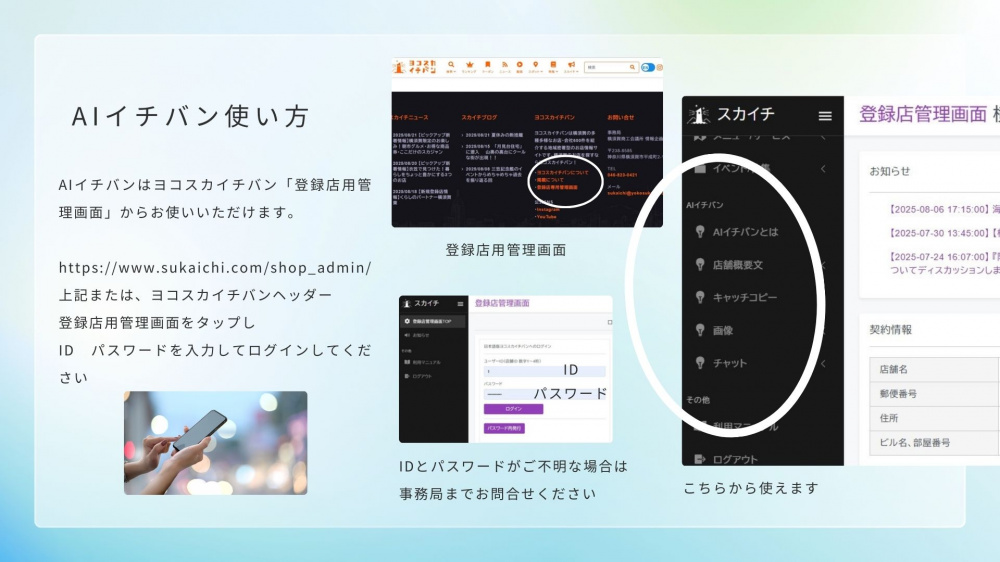Image resolution: width=1000 pixels, height=562 pixels.
Task: Expand the イベント row chevron in large sidebar
Action: (823, 168)
